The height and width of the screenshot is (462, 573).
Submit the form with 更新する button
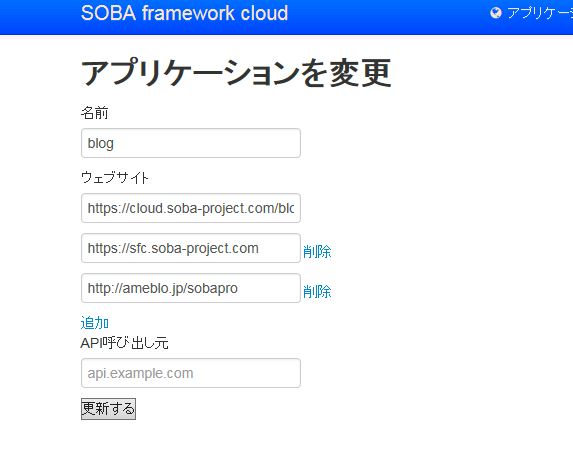pos(108,409)
